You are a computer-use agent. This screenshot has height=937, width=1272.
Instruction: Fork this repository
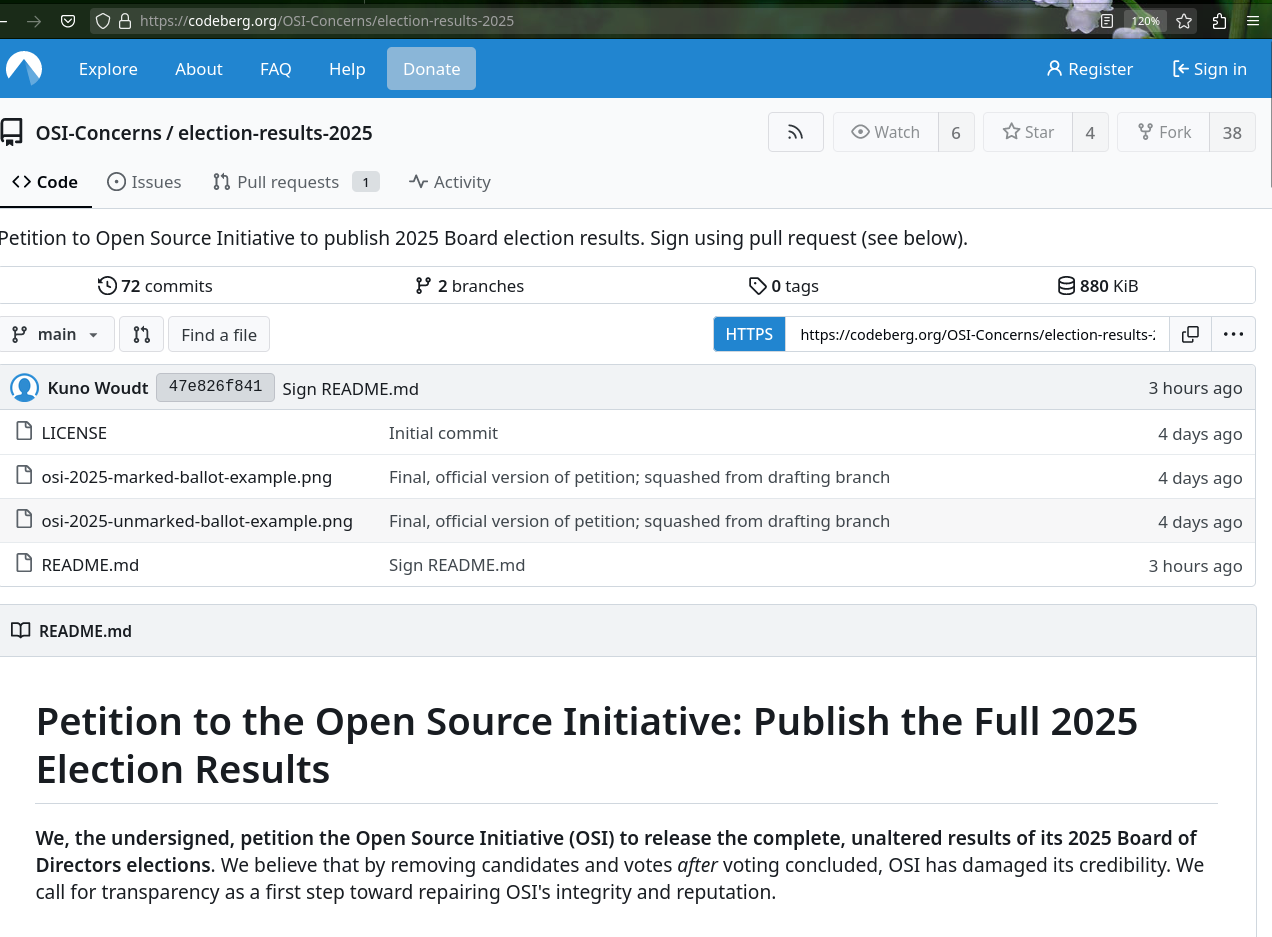coord(1163,132)
